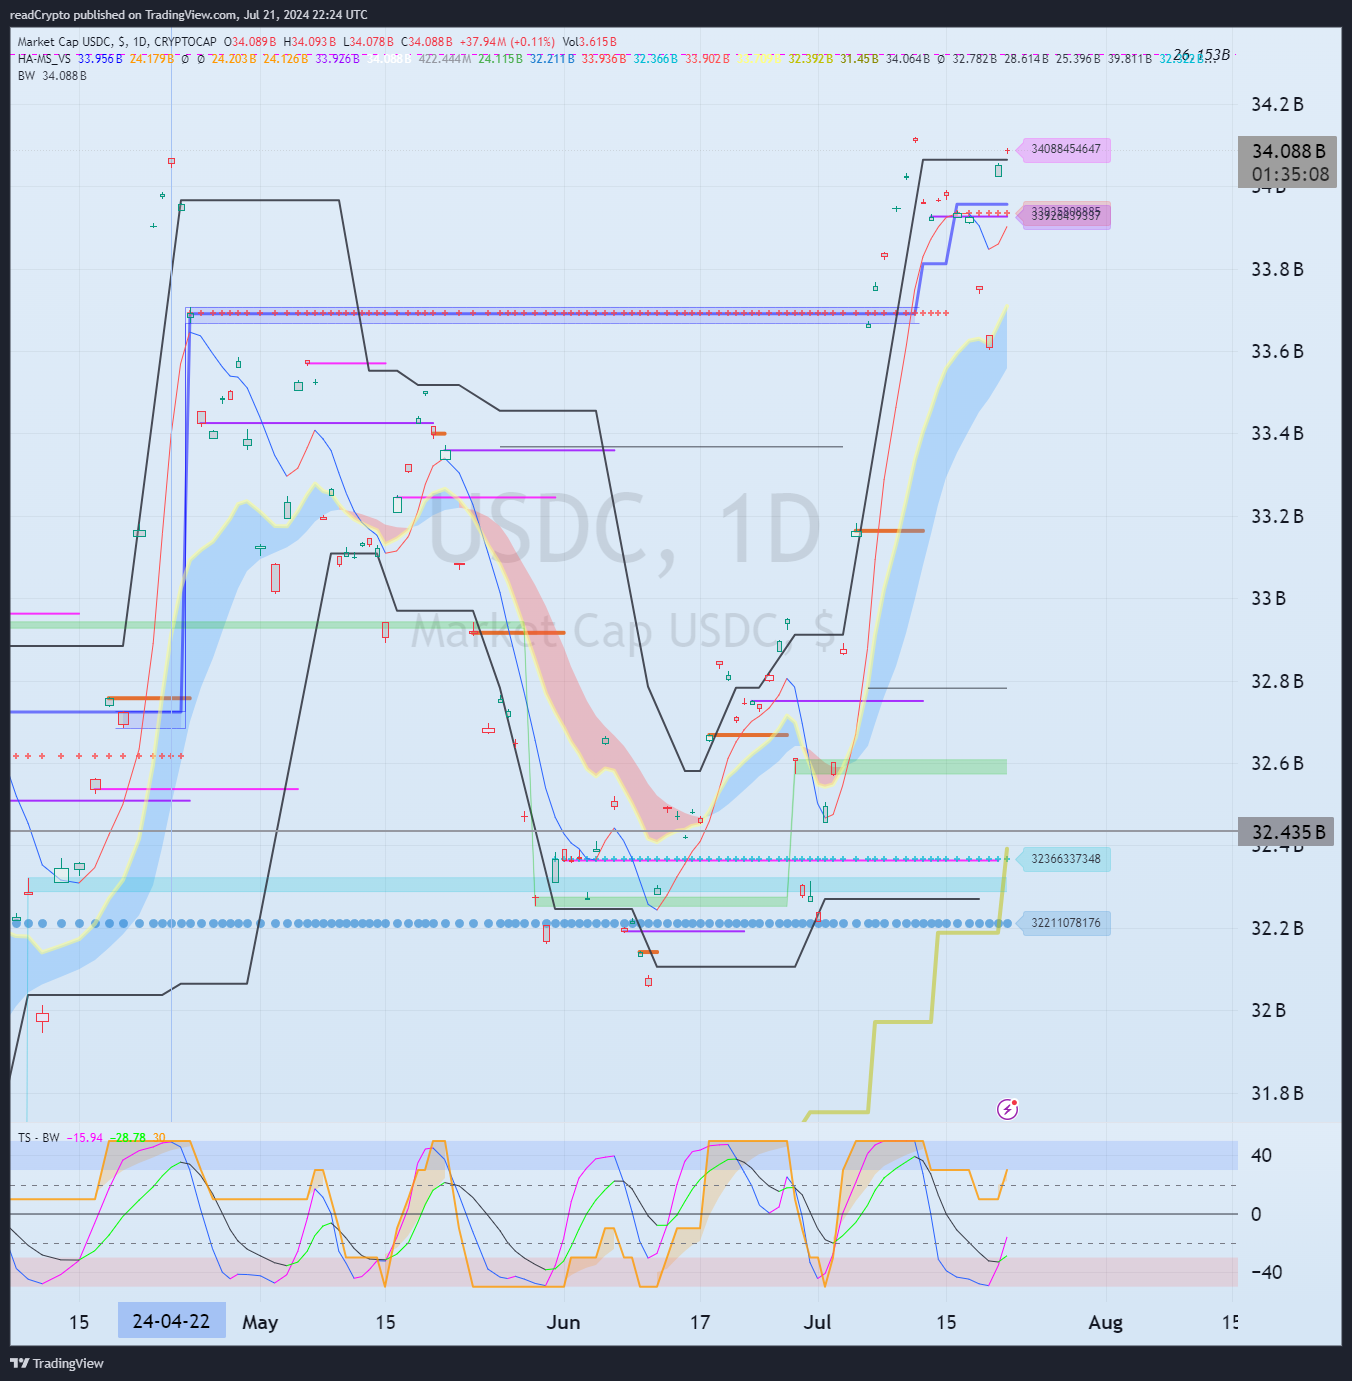Click the purple lightning event icon

(x=1007, y=1109)
